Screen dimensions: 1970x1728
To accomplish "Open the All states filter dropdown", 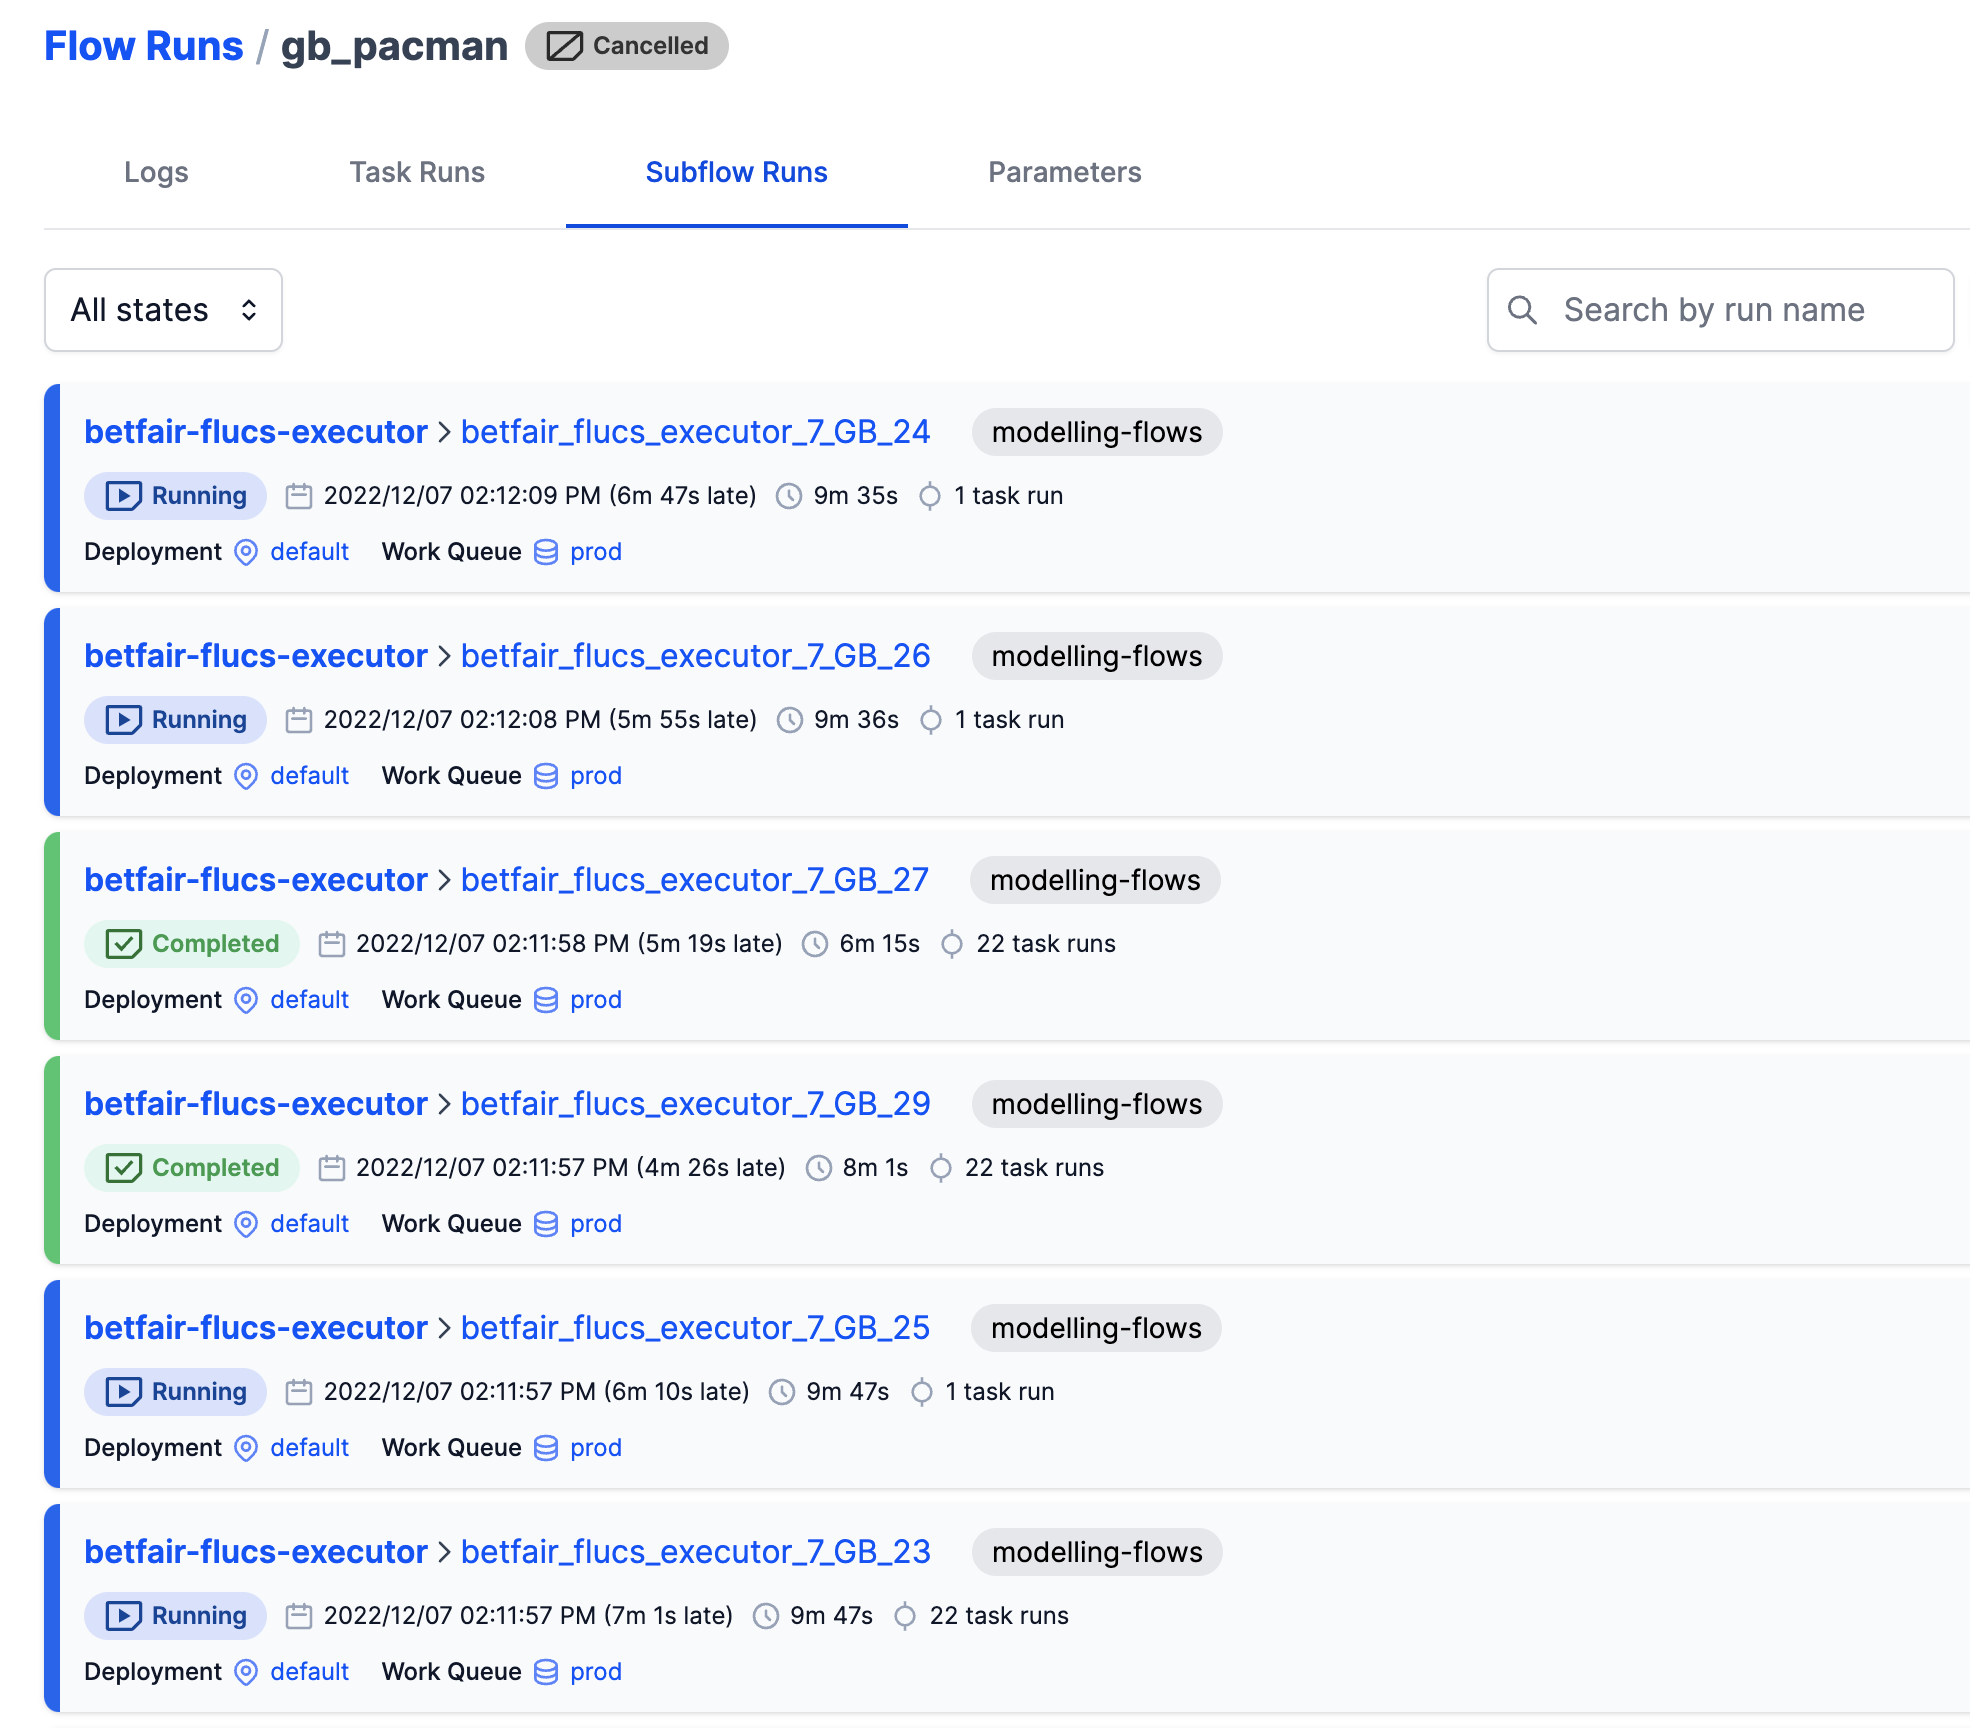I will [x=163, y=310].
